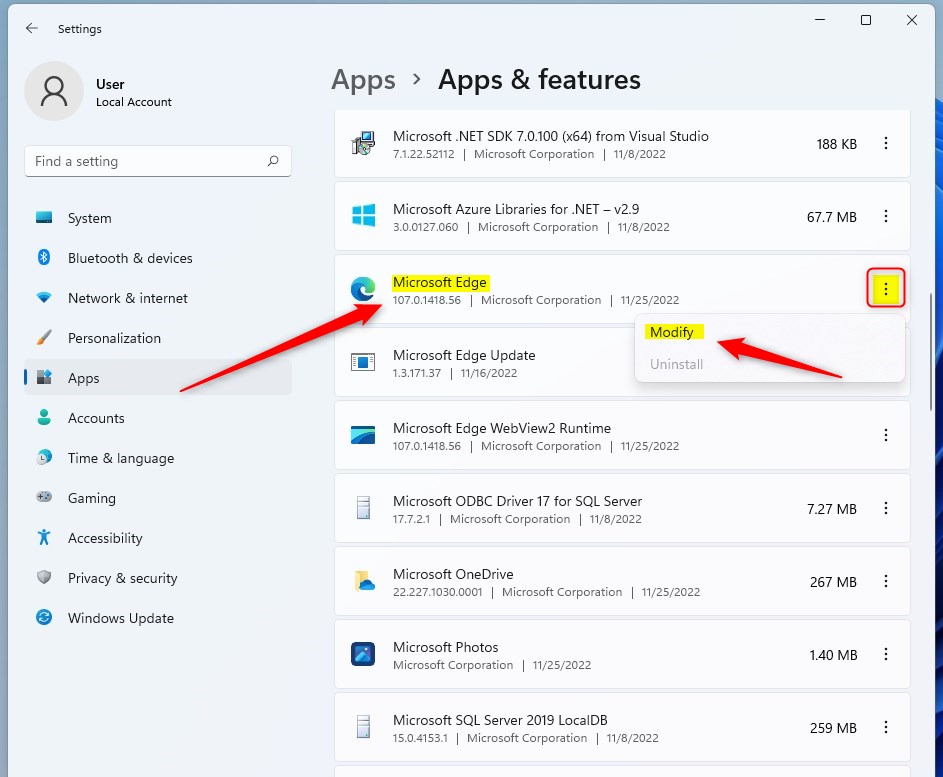Select the Gaming settings icon

43,498
